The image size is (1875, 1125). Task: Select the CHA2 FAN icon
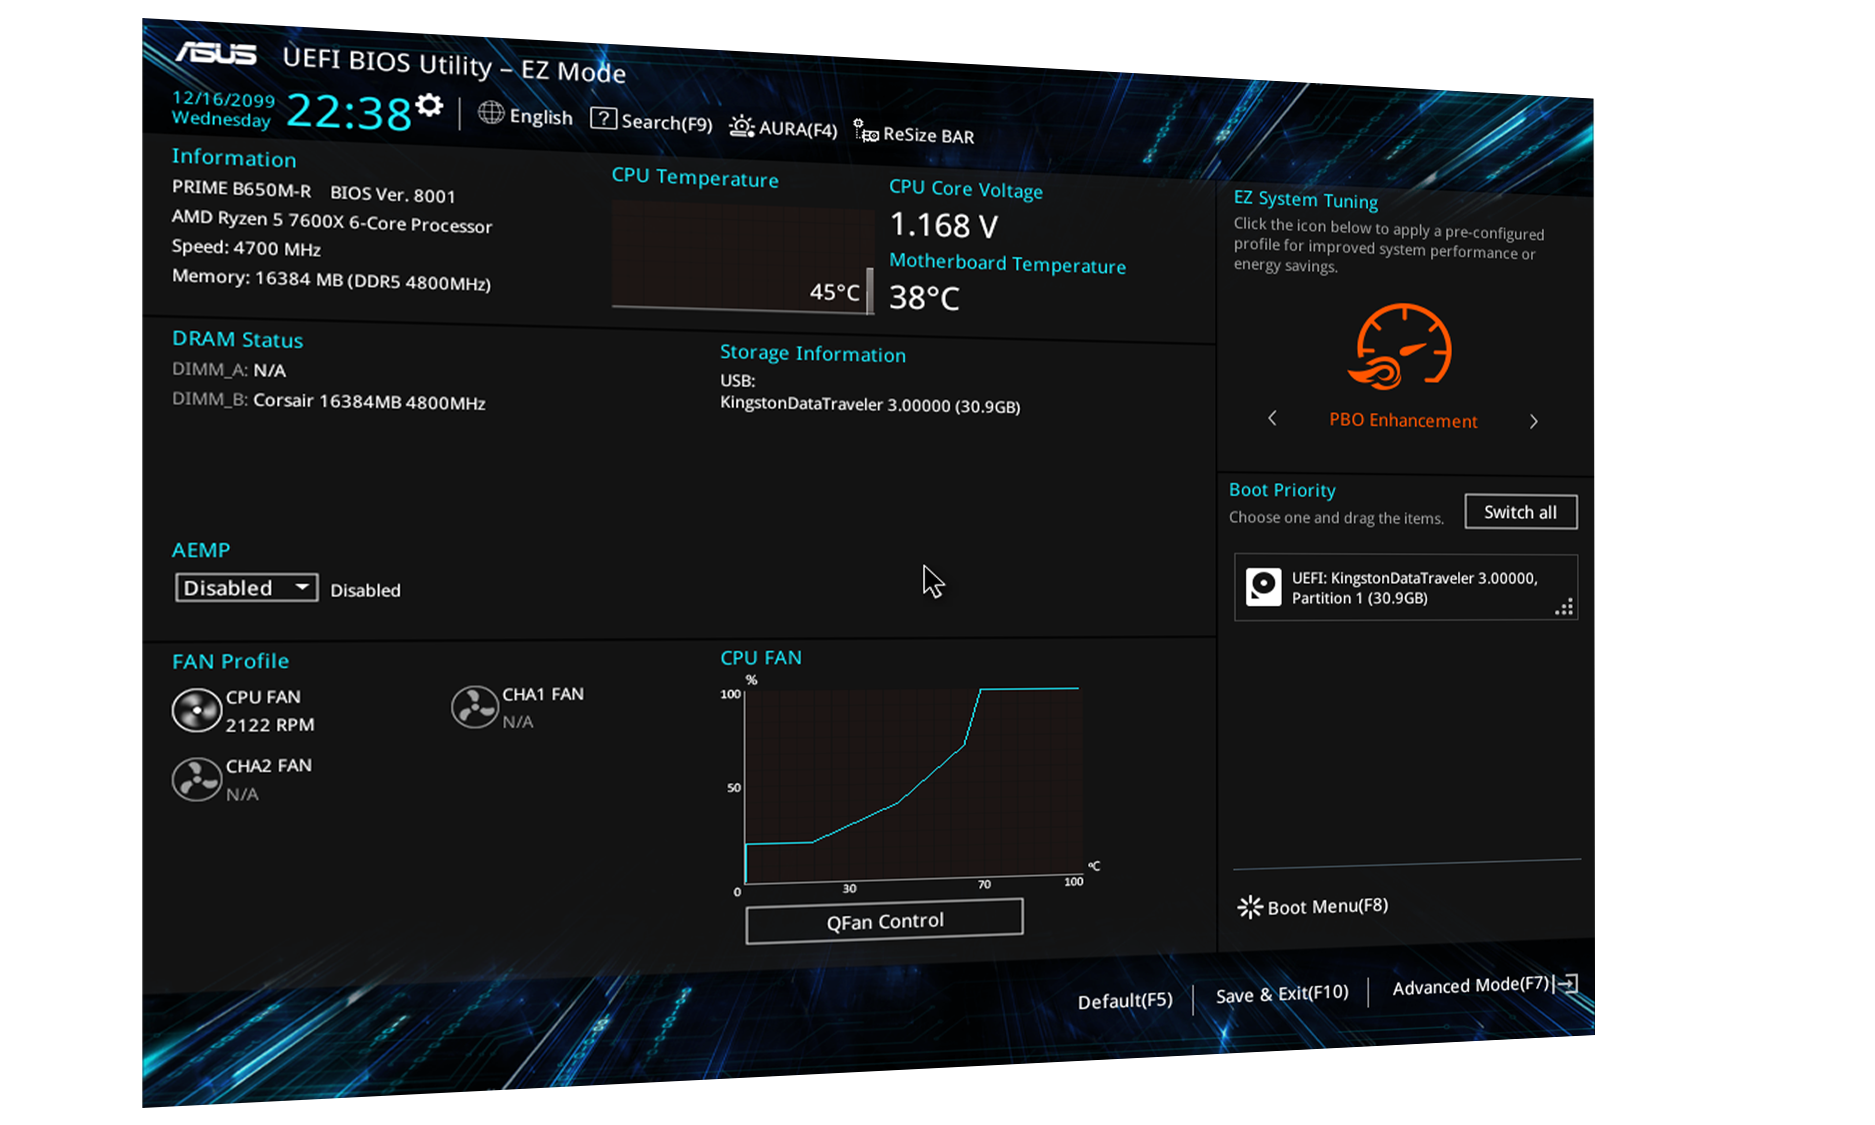196,779
